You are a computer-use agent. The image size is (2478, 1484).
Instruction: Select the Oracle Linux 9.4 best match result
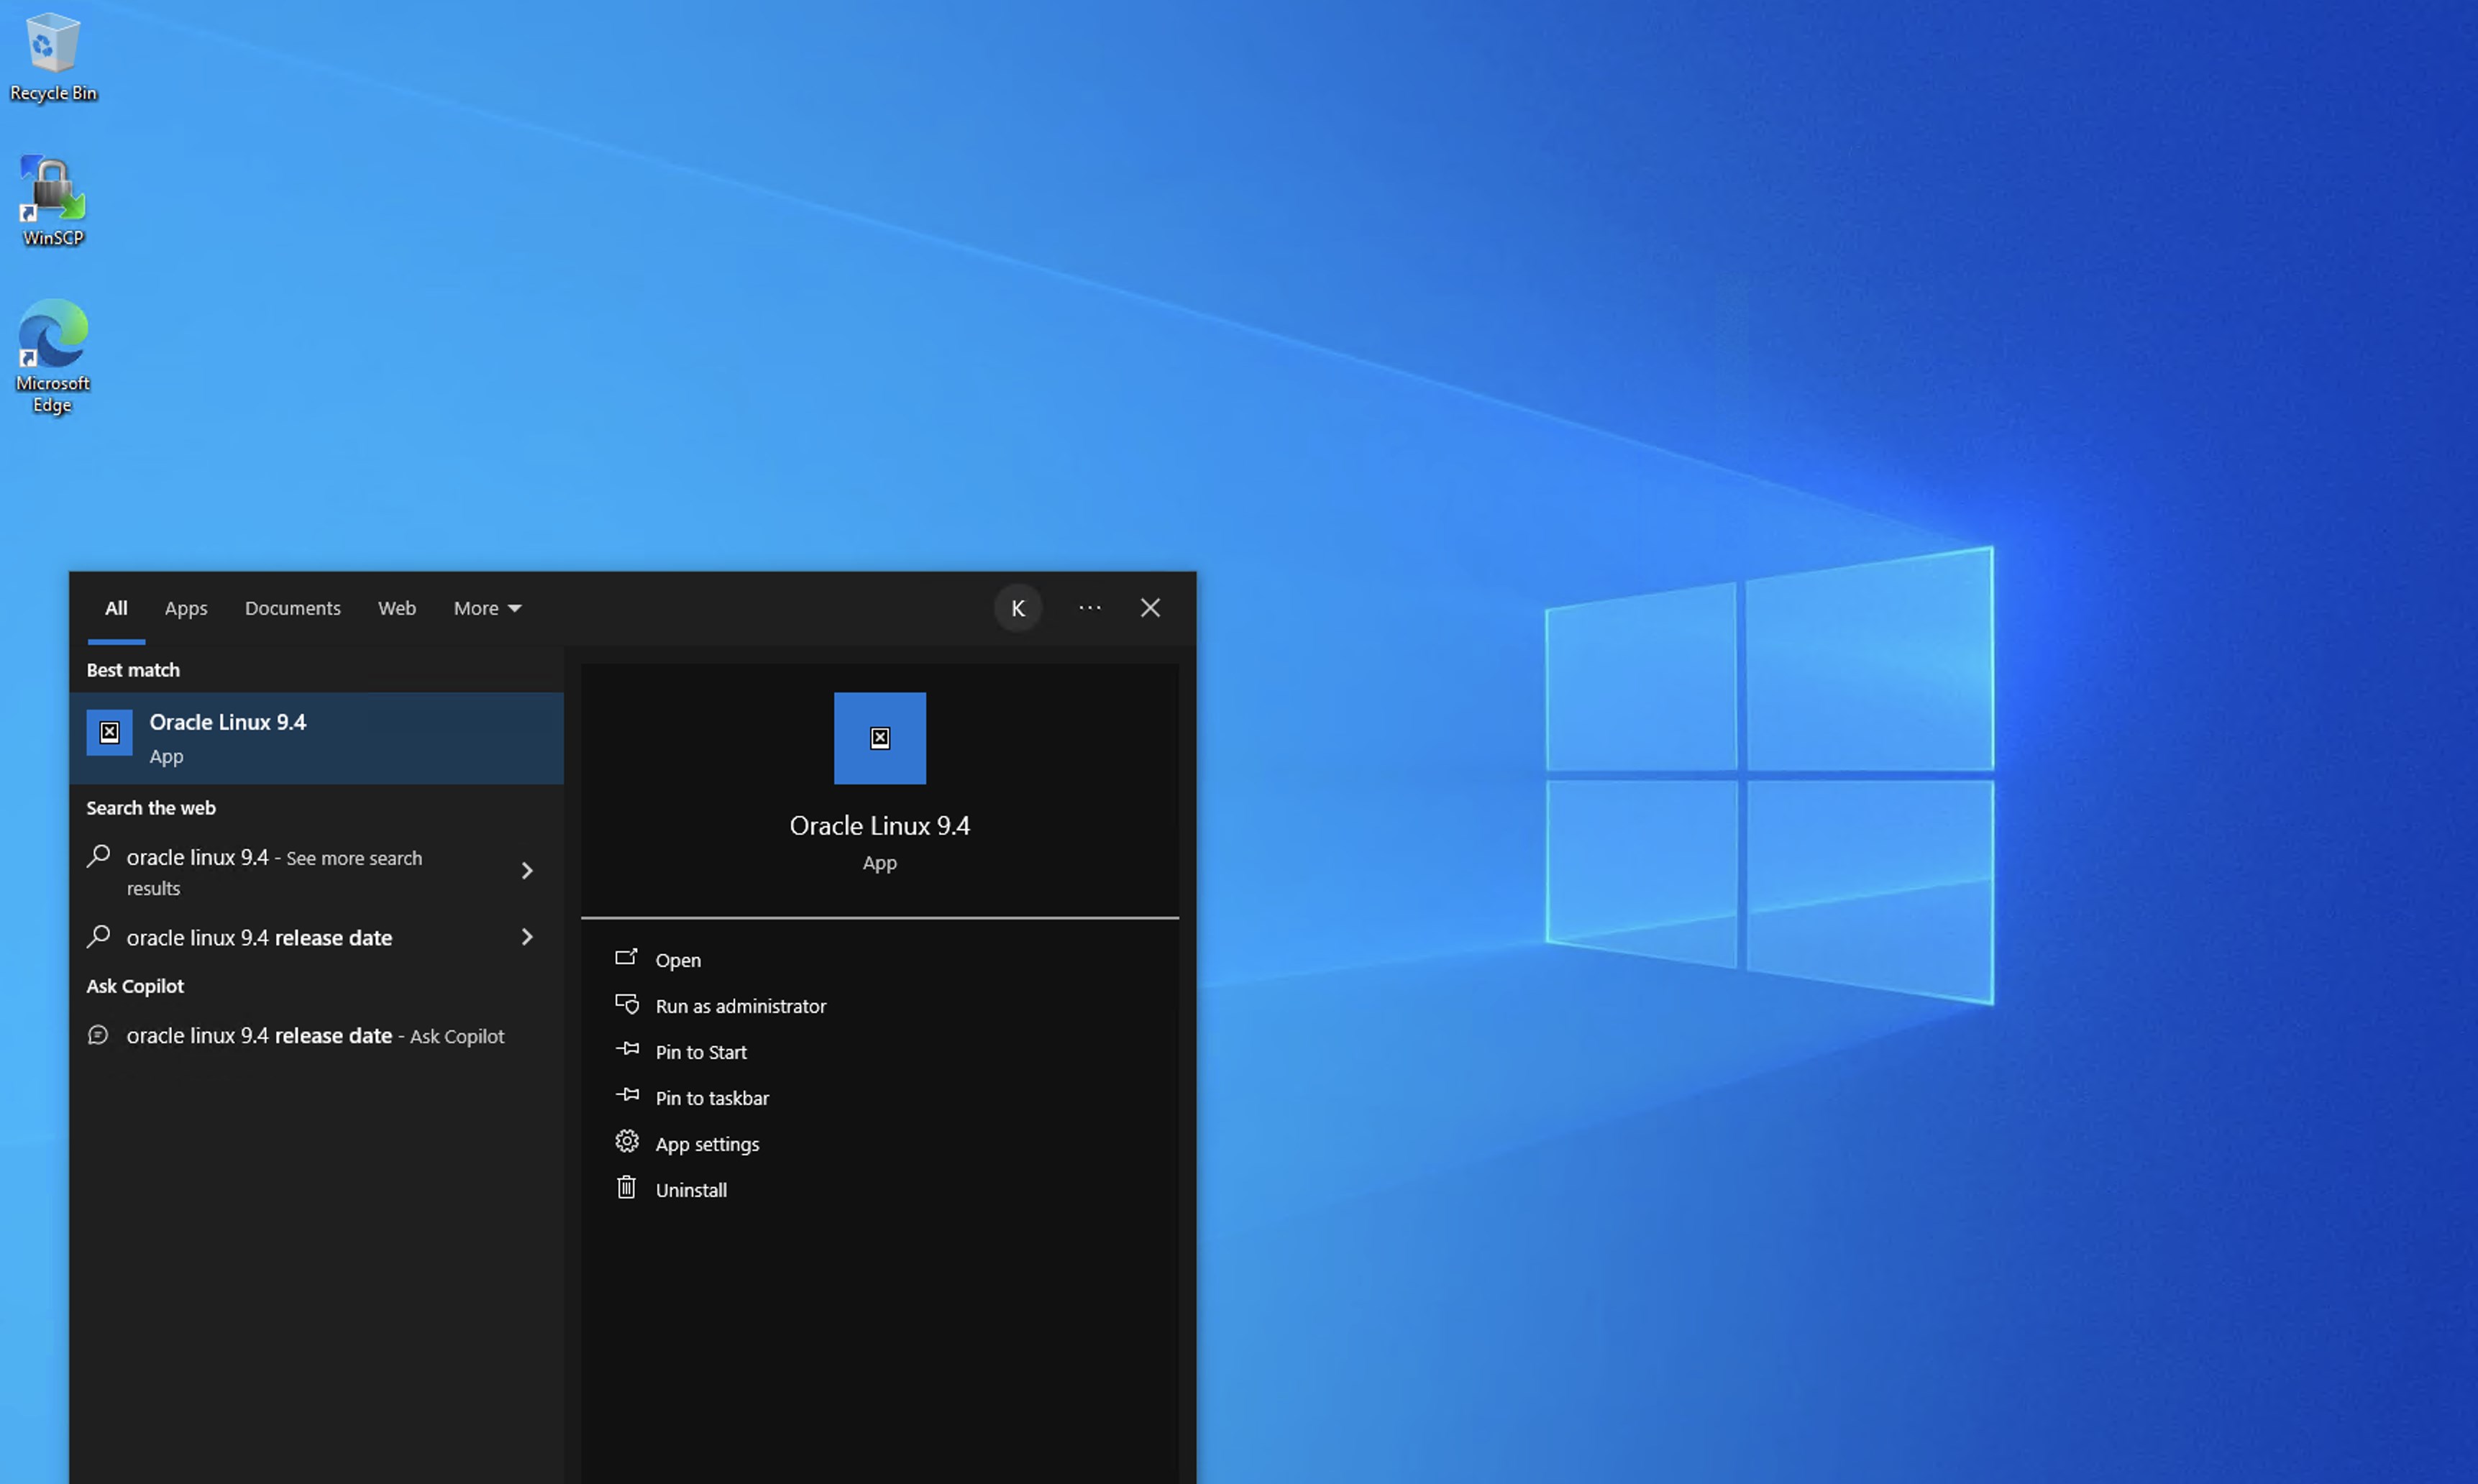click(316, 738)
